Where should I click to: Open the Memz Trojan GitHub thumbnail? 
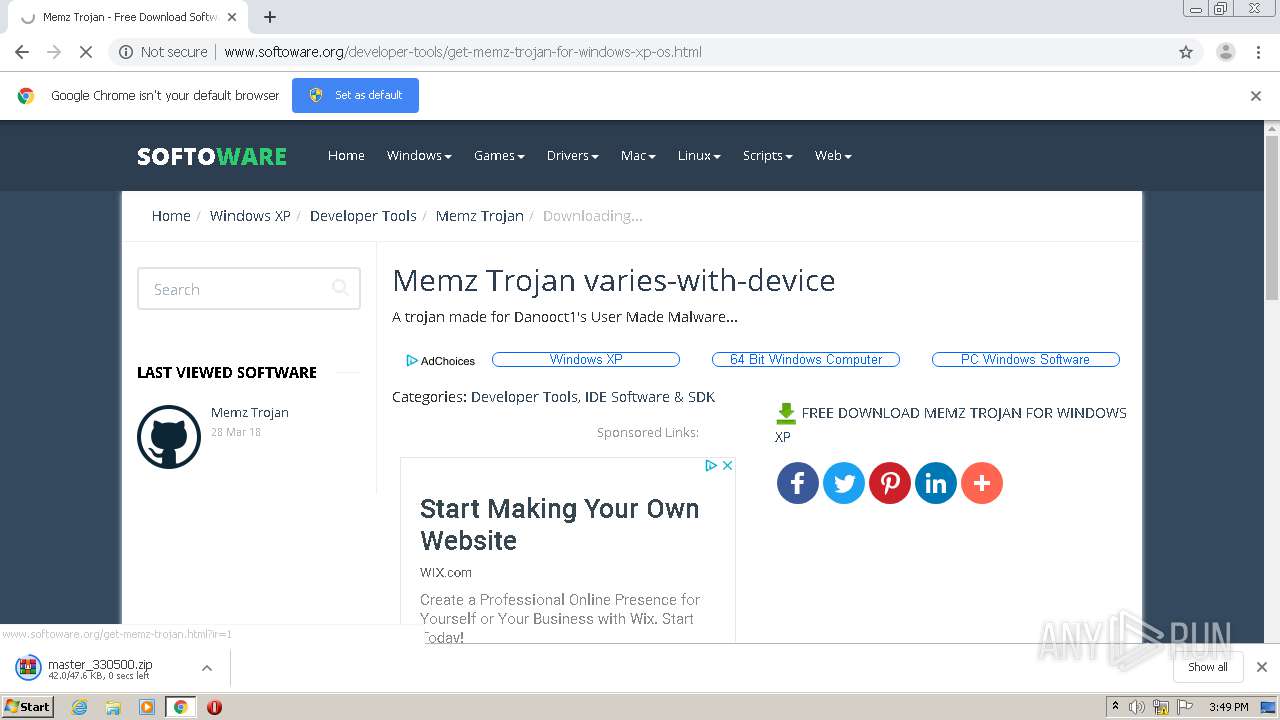click(x=169, y=436)
